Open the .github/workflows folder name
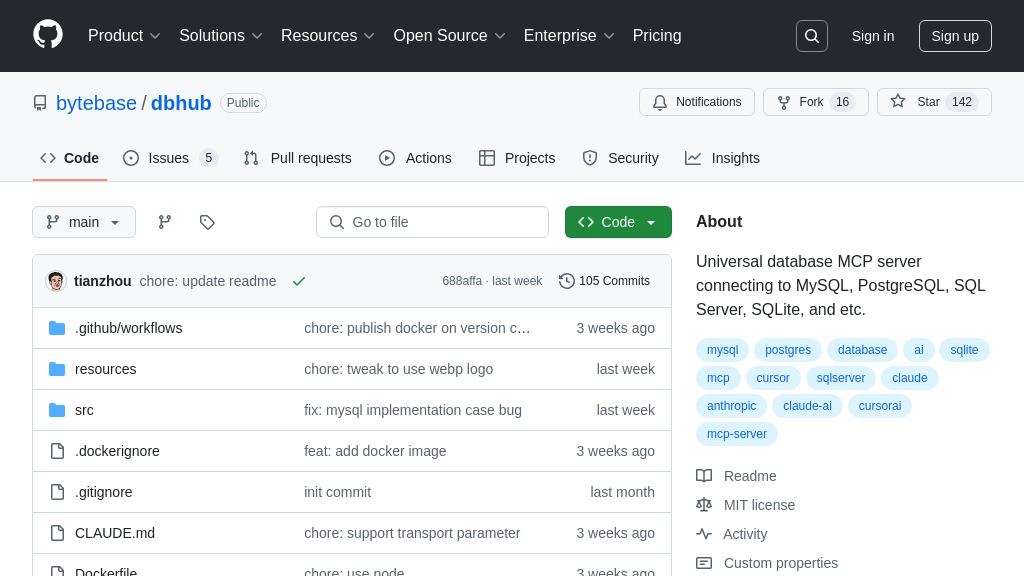 [x=129, y=328]
